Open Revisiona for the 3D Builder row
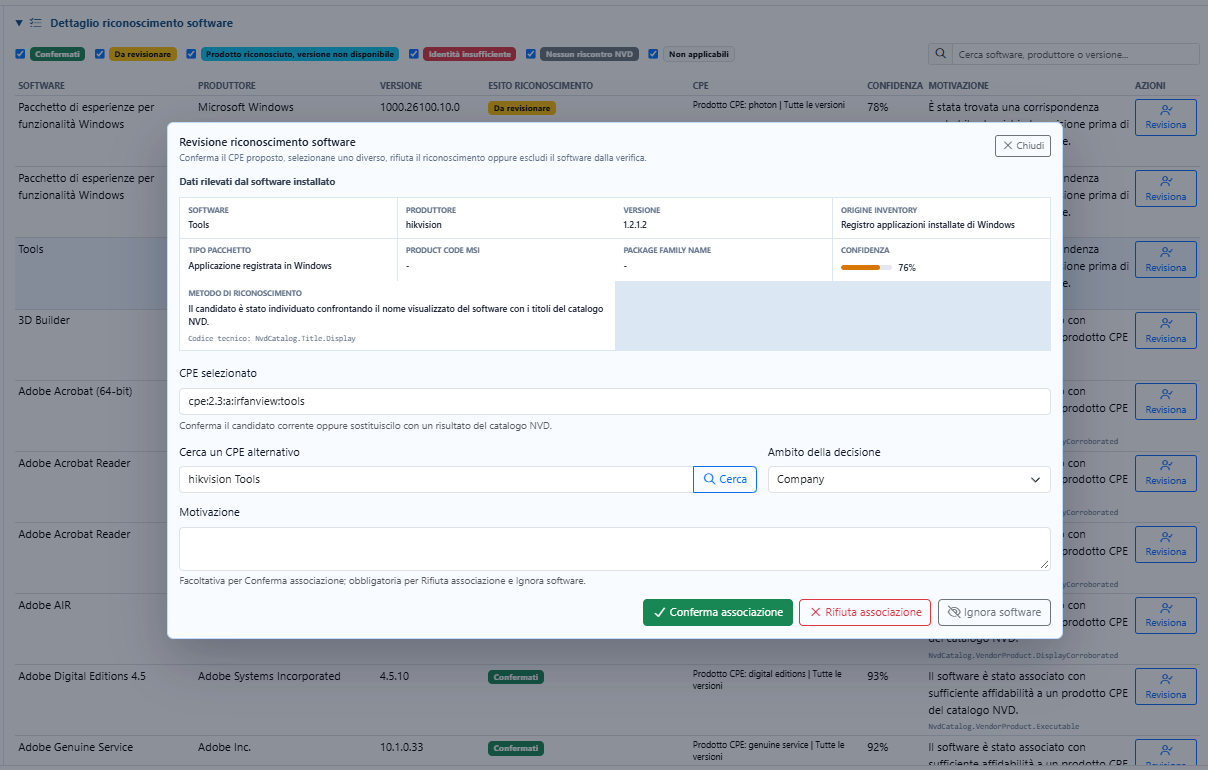 point(1166,330)
